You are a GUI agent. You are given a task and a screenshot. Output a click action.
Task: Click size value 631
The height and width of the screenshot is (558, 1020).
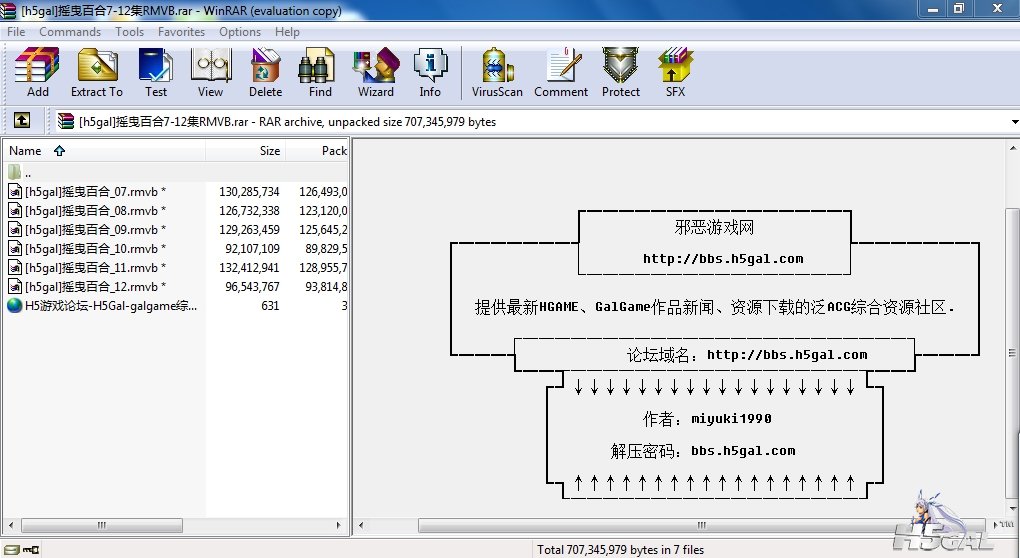pyautogui.click(x=270, y=305)
